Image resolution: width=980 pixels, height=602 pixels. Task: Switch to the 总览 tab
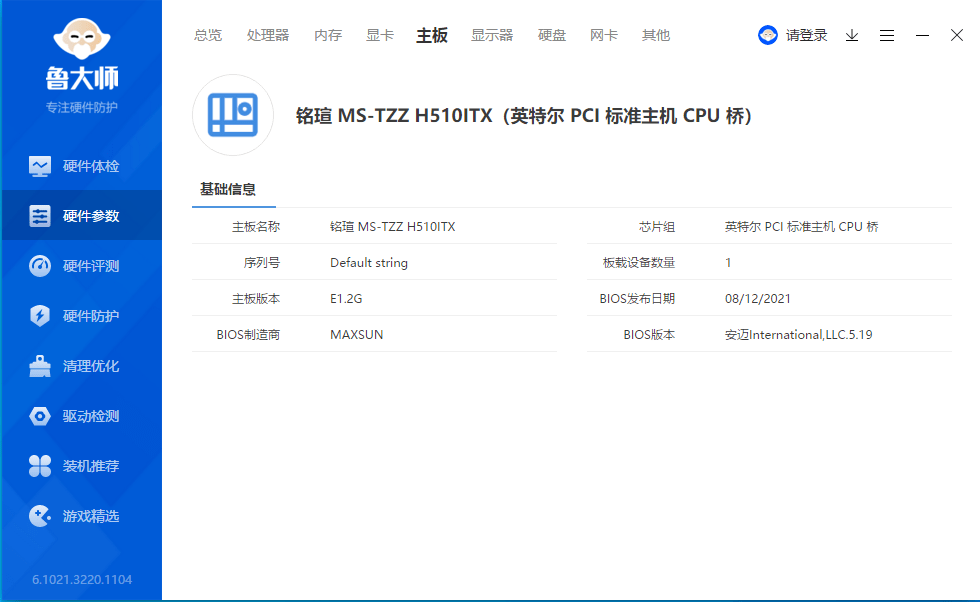pos(208,36)
